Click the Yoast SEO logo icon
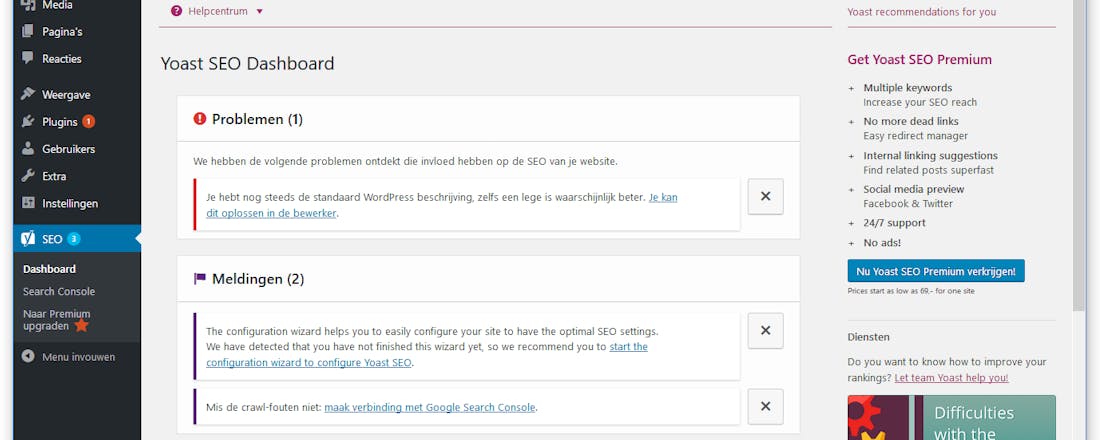Viewport: 1100px width, 440px height. point(28,239)
